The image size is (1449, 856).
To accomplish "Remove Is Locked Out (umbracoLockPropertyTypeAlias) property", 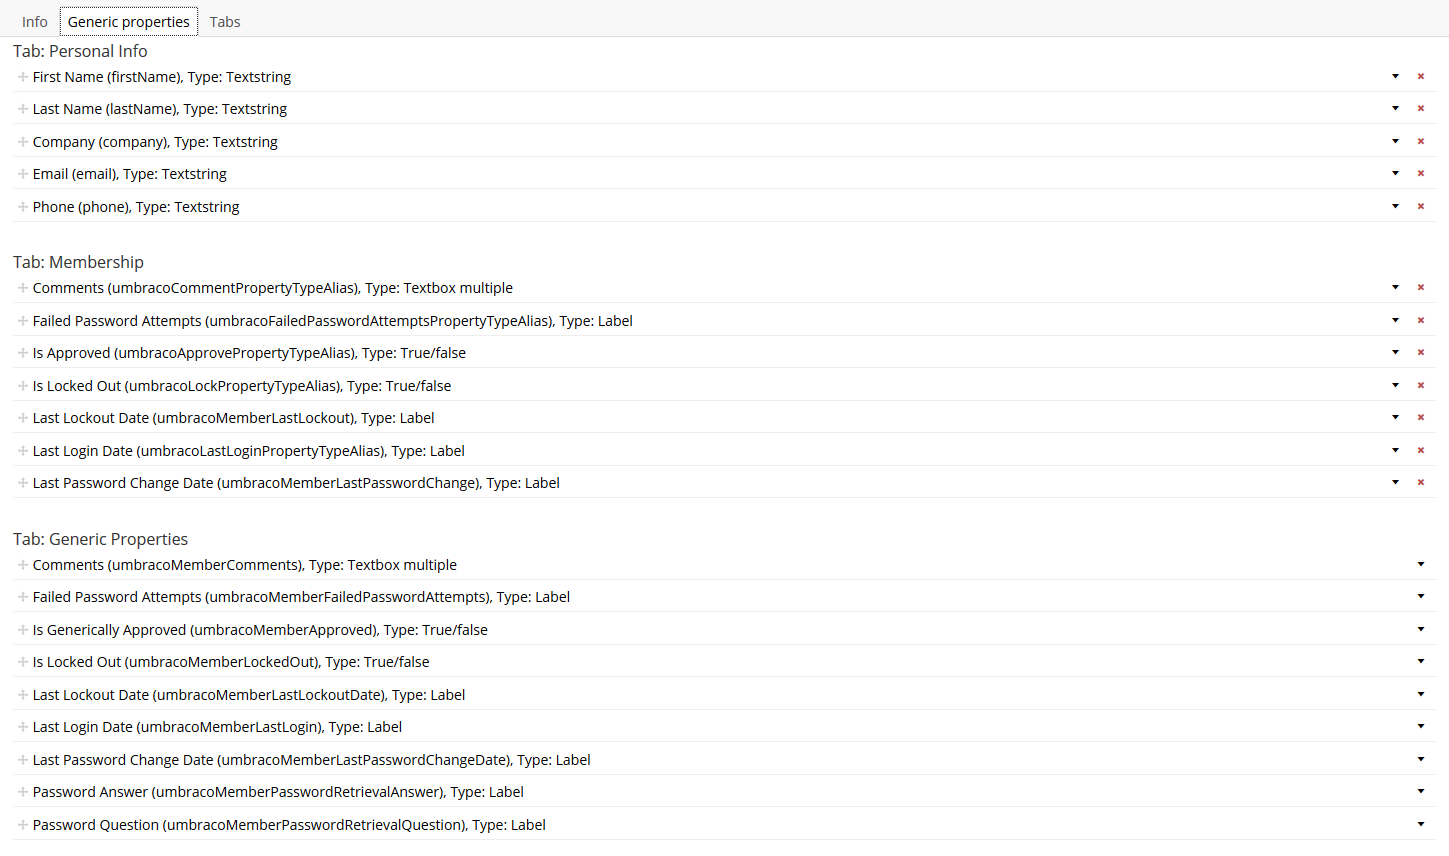I will [1420, 385].
